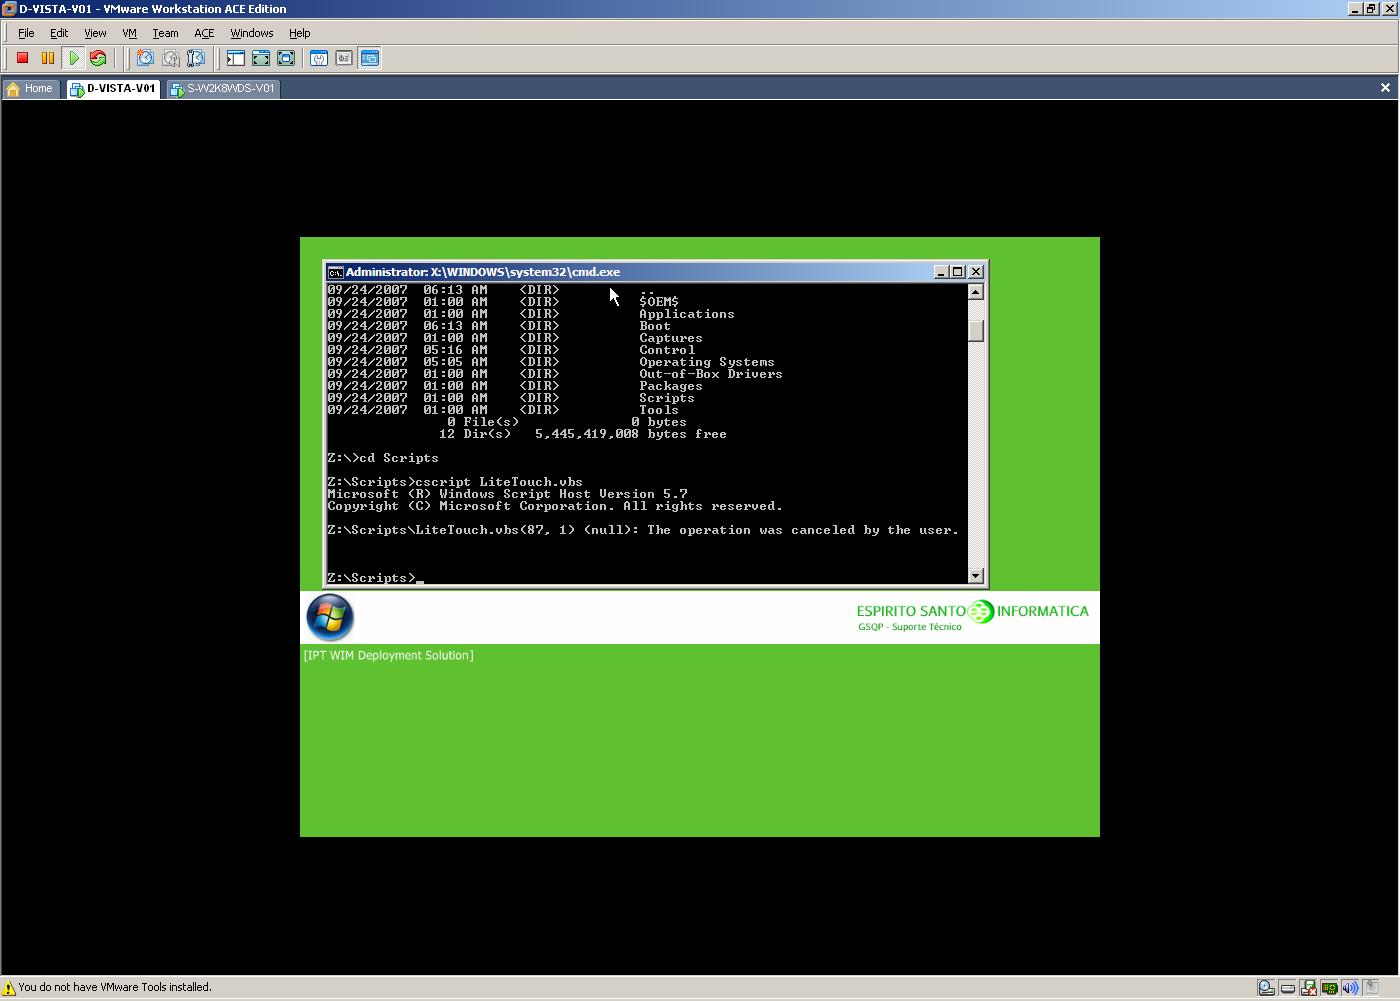Click the 'operation was canceled by the user' message
This screenshot has width=1400, height=1001.
click(x=803, y=530)
